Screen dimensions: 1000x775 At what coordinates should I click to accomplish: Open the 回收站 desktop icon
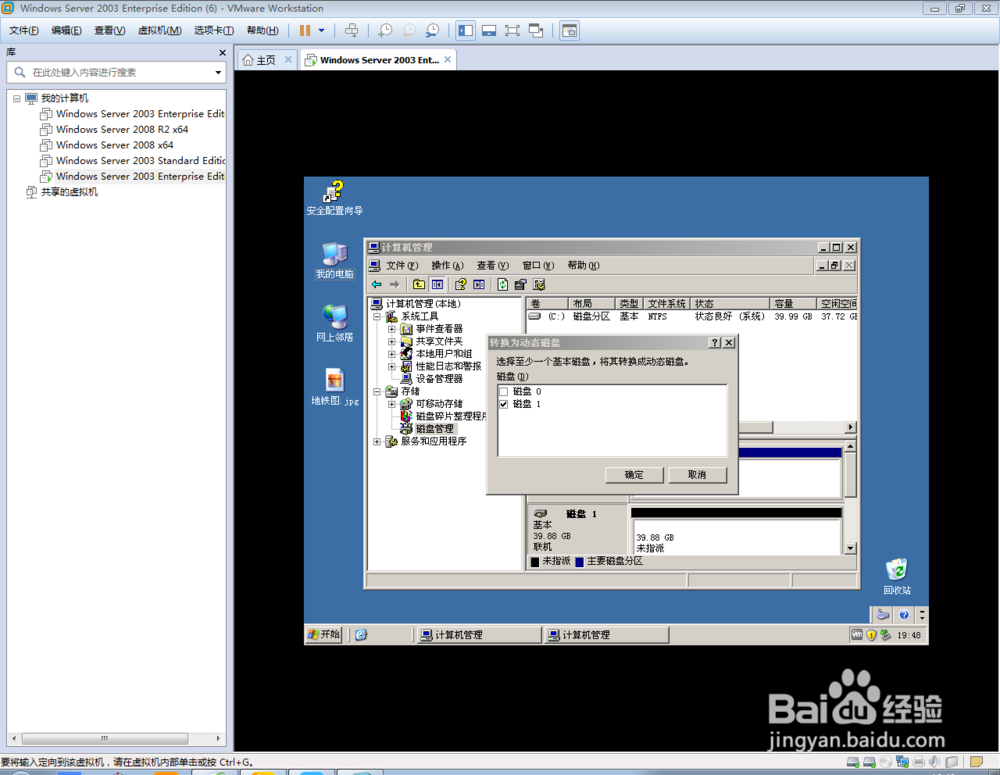(x=897, y=577)
